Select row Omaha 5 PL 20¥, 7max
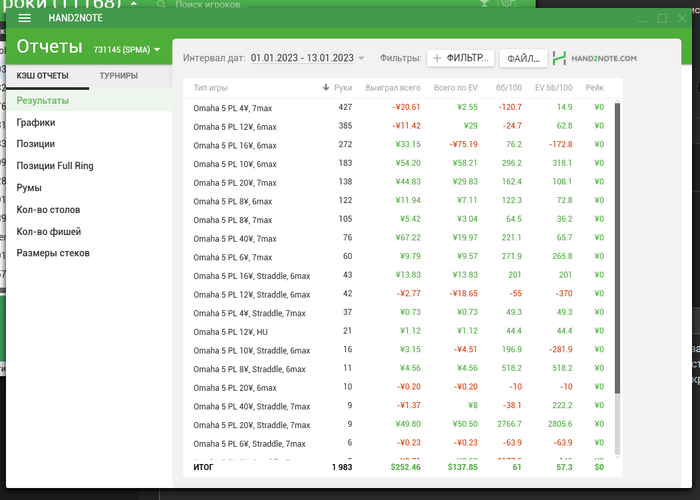 tap(399, 182)
